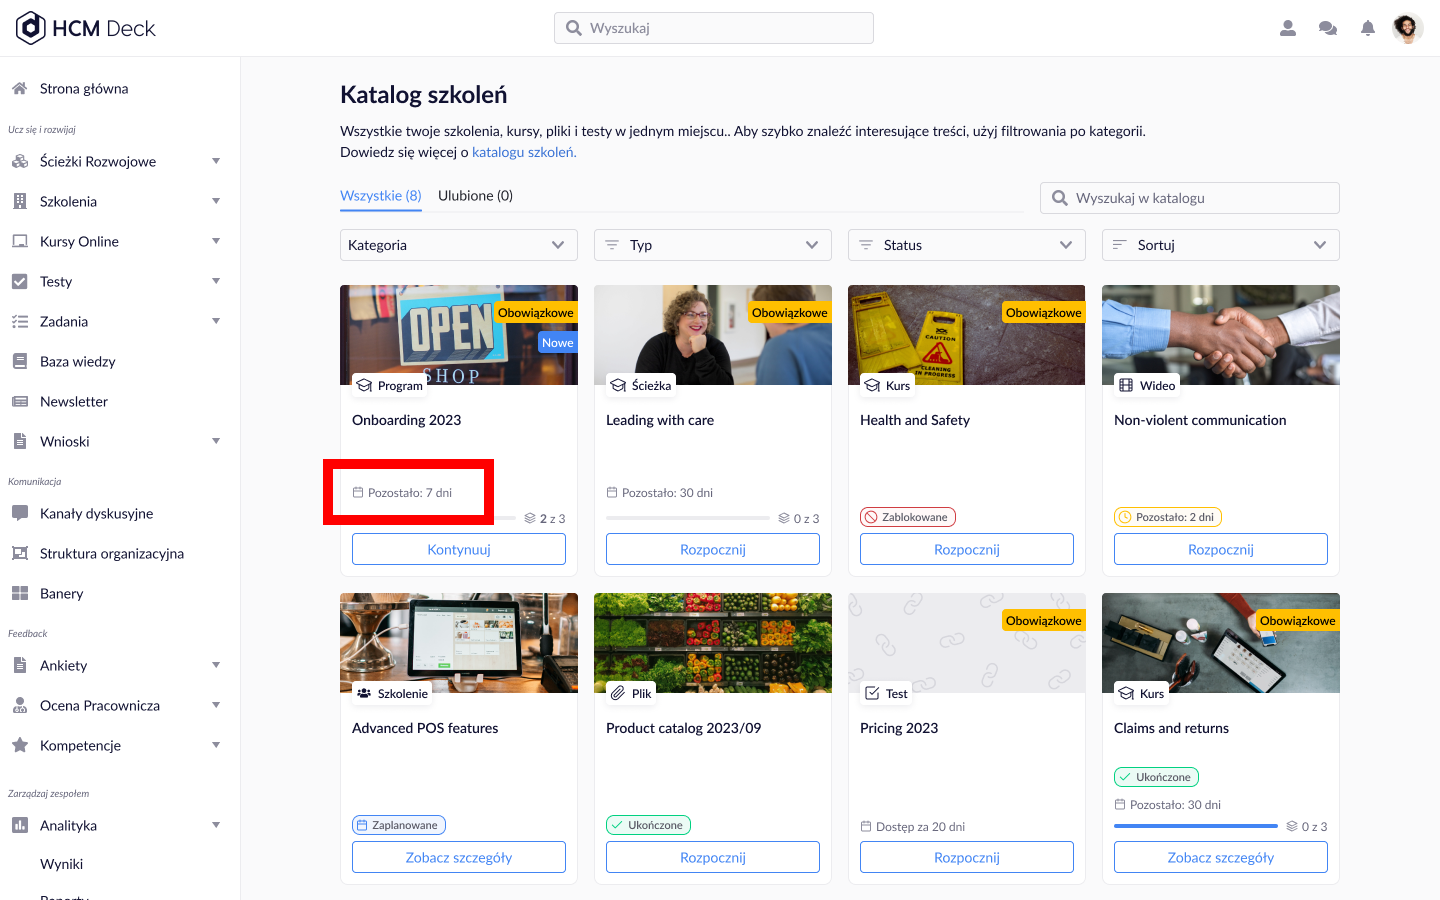Click the Banery grid icon

[x=19, y=593]
